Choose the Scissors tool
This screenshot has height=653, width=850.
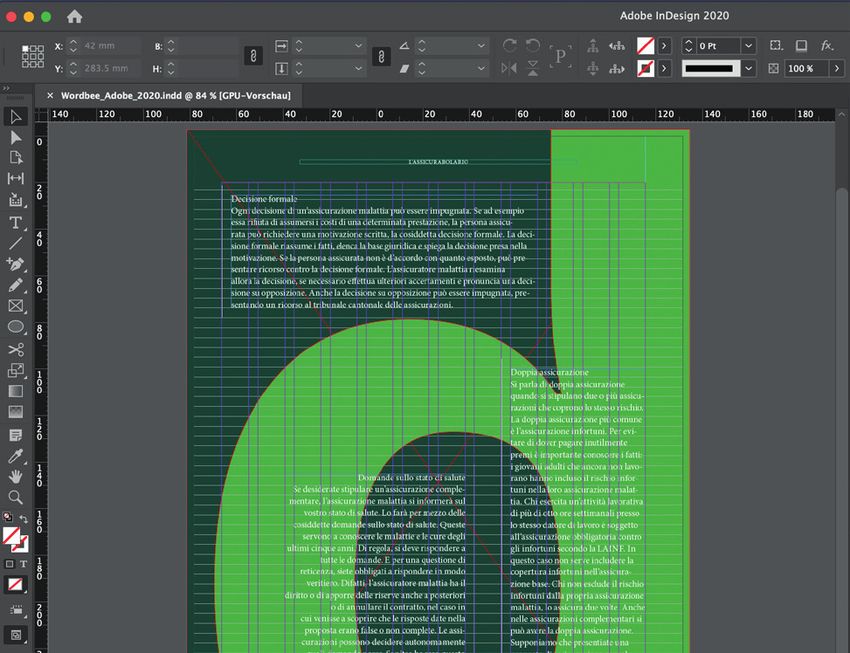(16, 350)
